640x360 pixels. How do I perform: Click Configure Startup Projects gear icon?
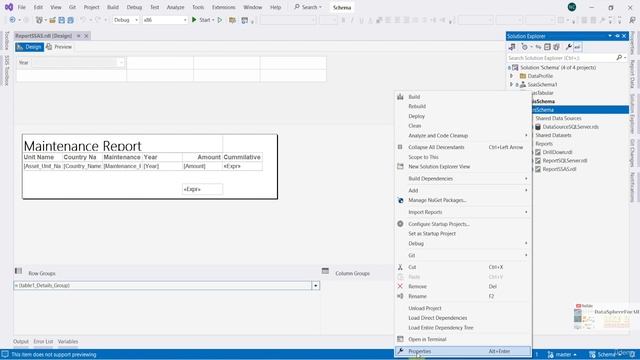[400, 224]
